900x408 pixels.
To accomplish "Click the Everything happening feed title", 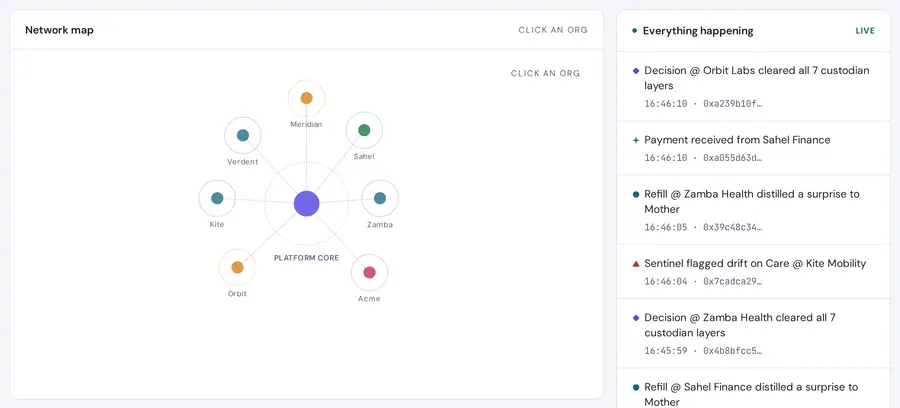I will 698,31.
